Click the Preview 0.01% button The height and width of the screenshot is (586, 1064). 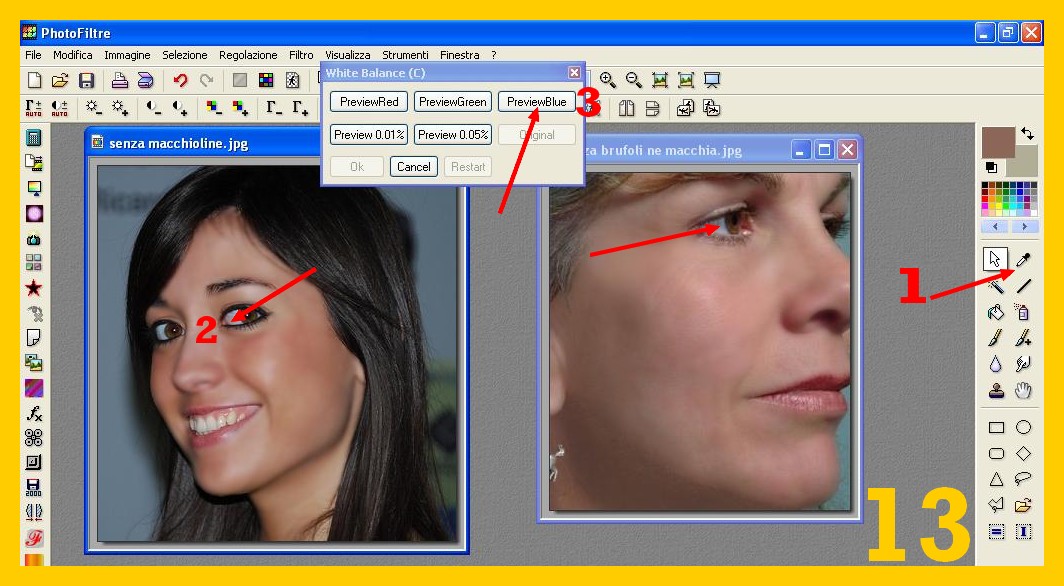tap(370, 135)
